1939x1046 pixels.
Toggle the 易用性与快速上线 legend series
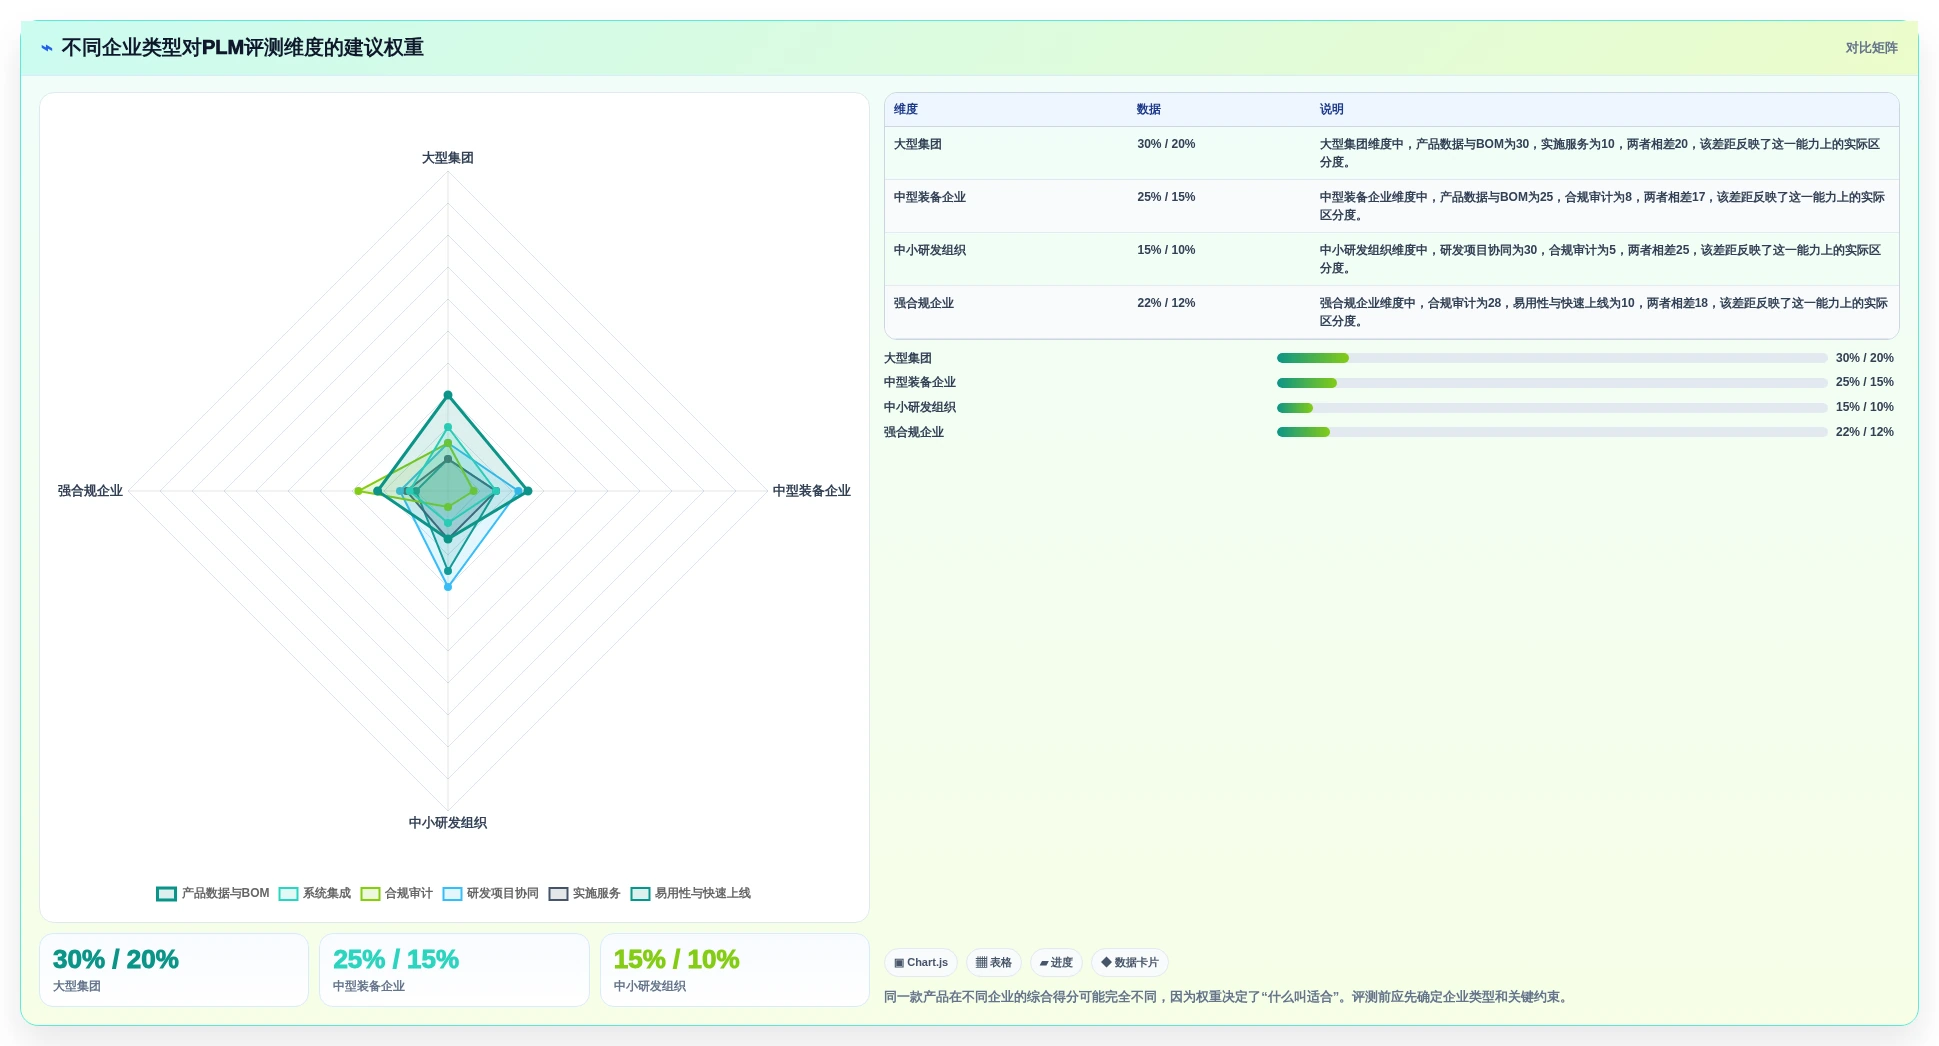691,893
